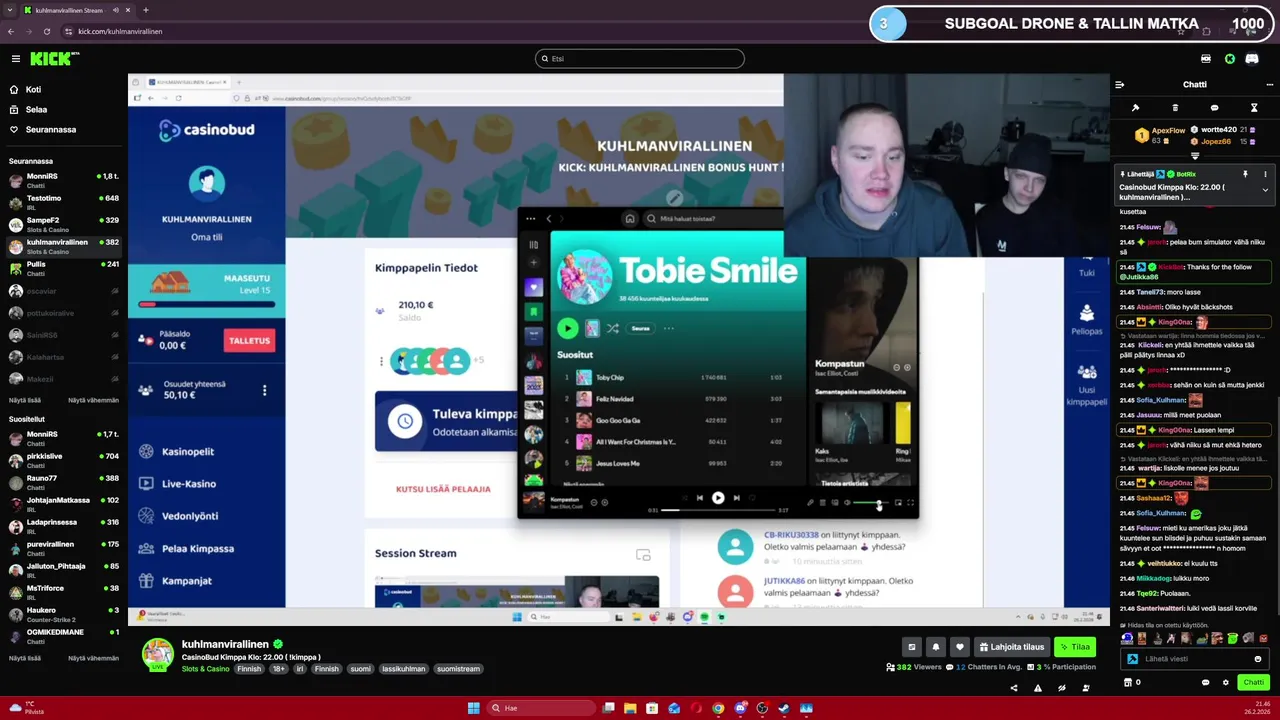Click the Etsi search field
This screenshot has width=1280, height=720.
point(640,59)
